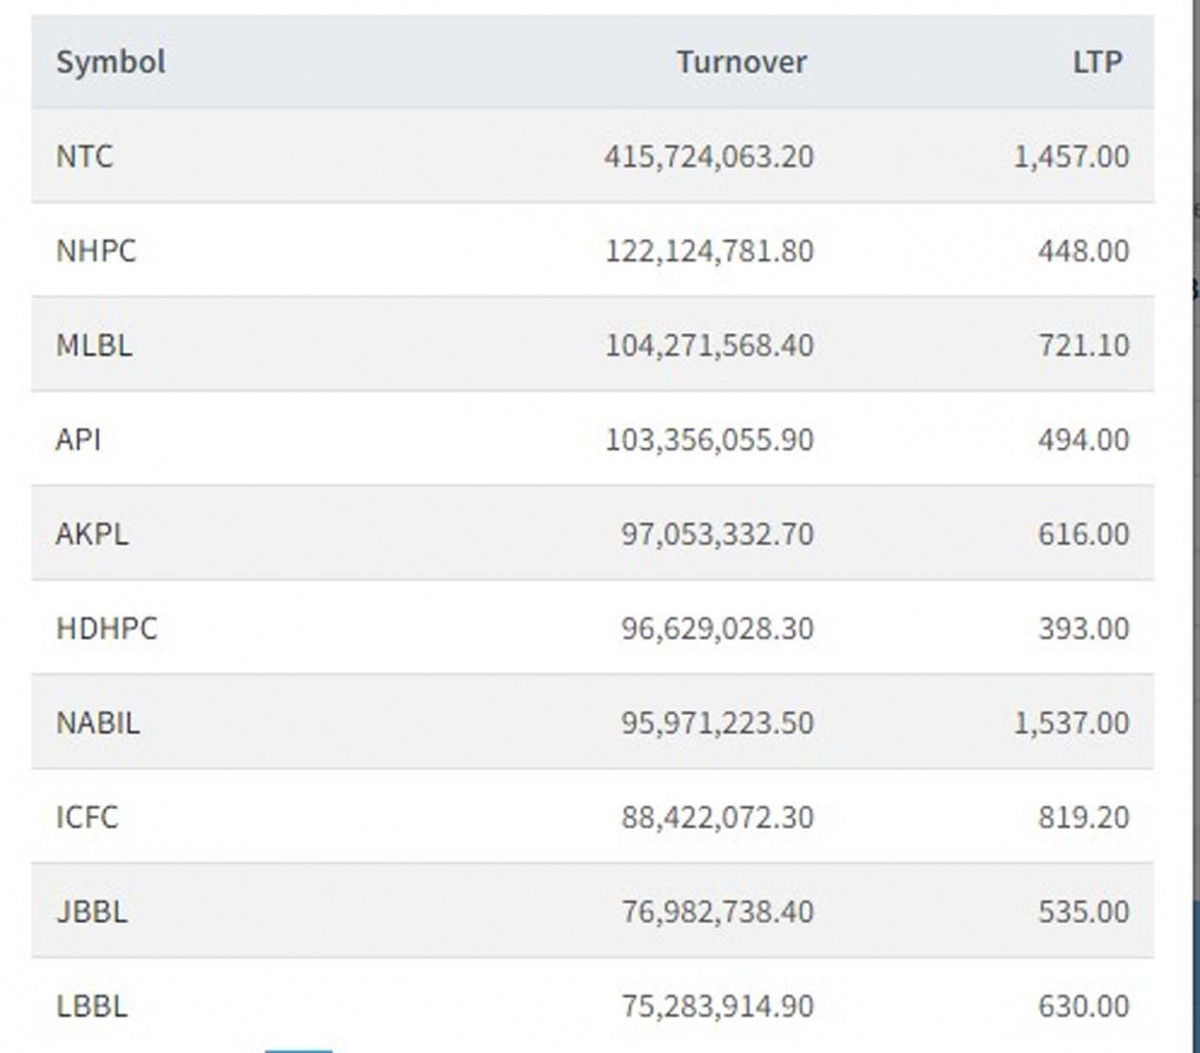The image size is (1200, 1053).
Task: Open the JBBL symbol
Action: coord(92,912)
